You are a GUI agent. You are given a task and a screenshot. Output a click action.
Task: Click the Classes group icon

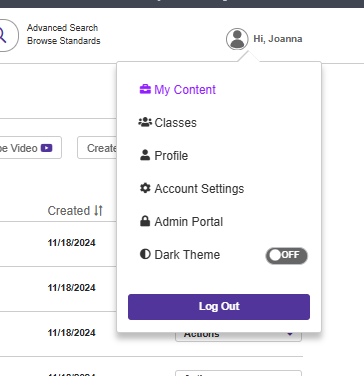(145, 122)
